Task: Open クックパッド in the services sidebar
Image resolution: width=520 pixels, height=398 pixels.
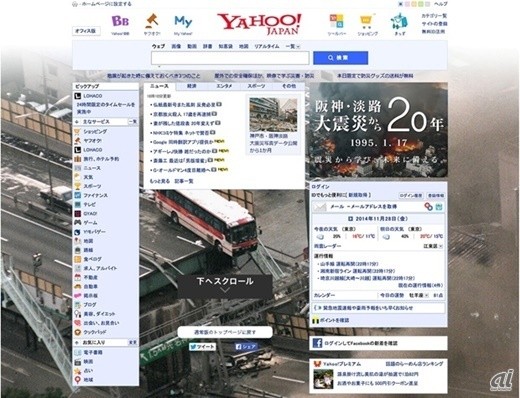Action: pos(95,332)
